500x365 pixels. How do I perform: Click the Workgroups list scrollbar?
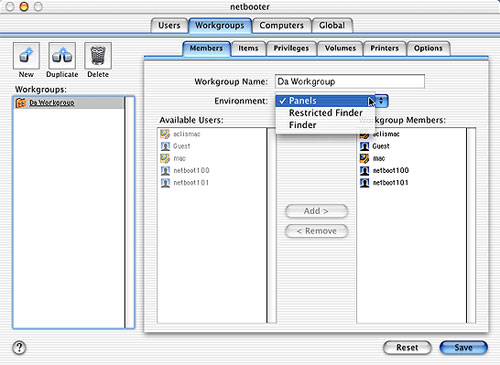(129, 212)
